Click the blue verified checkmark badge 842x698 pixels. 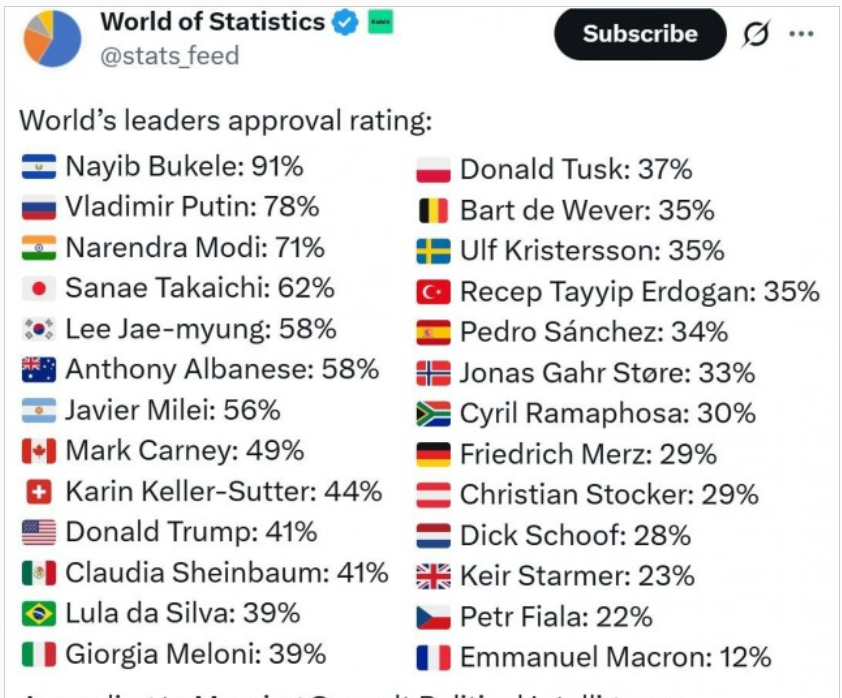point(345,23)
